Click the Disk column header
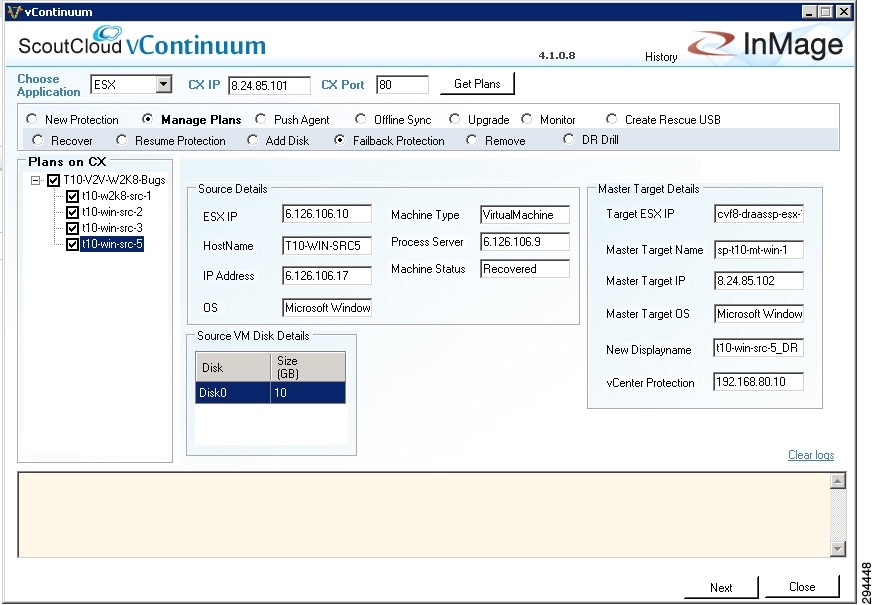 click(x=233, y=367)
